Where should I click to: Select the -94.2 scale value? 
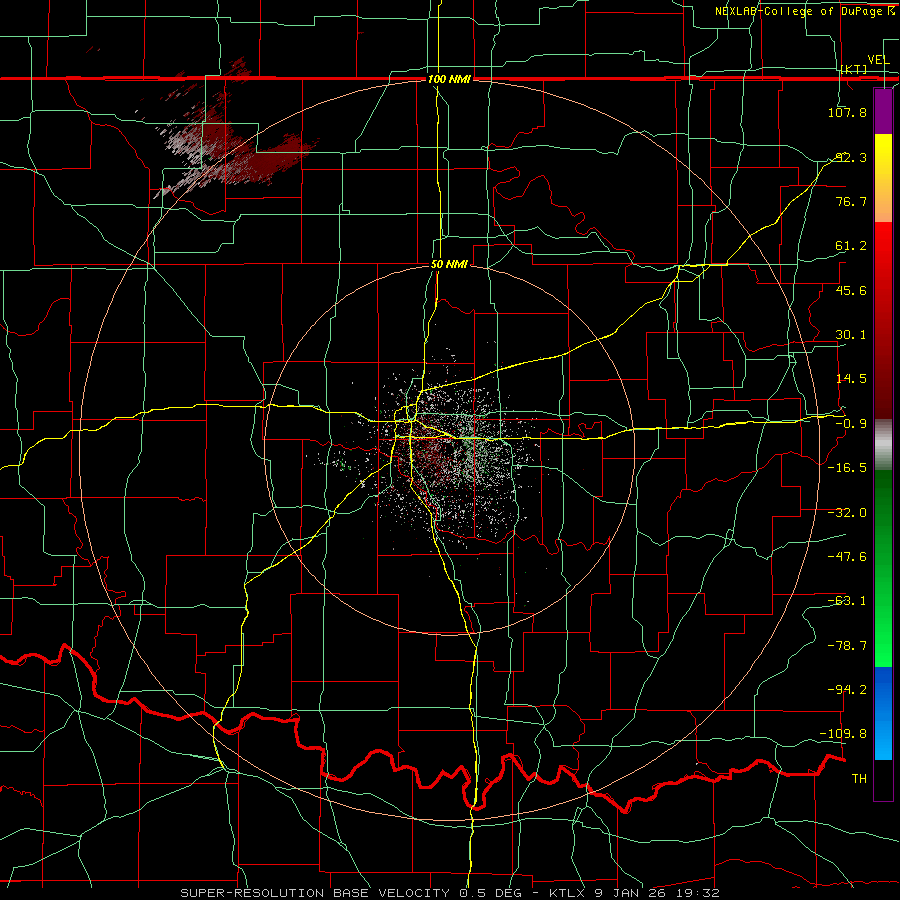click(x=847, y=689)
